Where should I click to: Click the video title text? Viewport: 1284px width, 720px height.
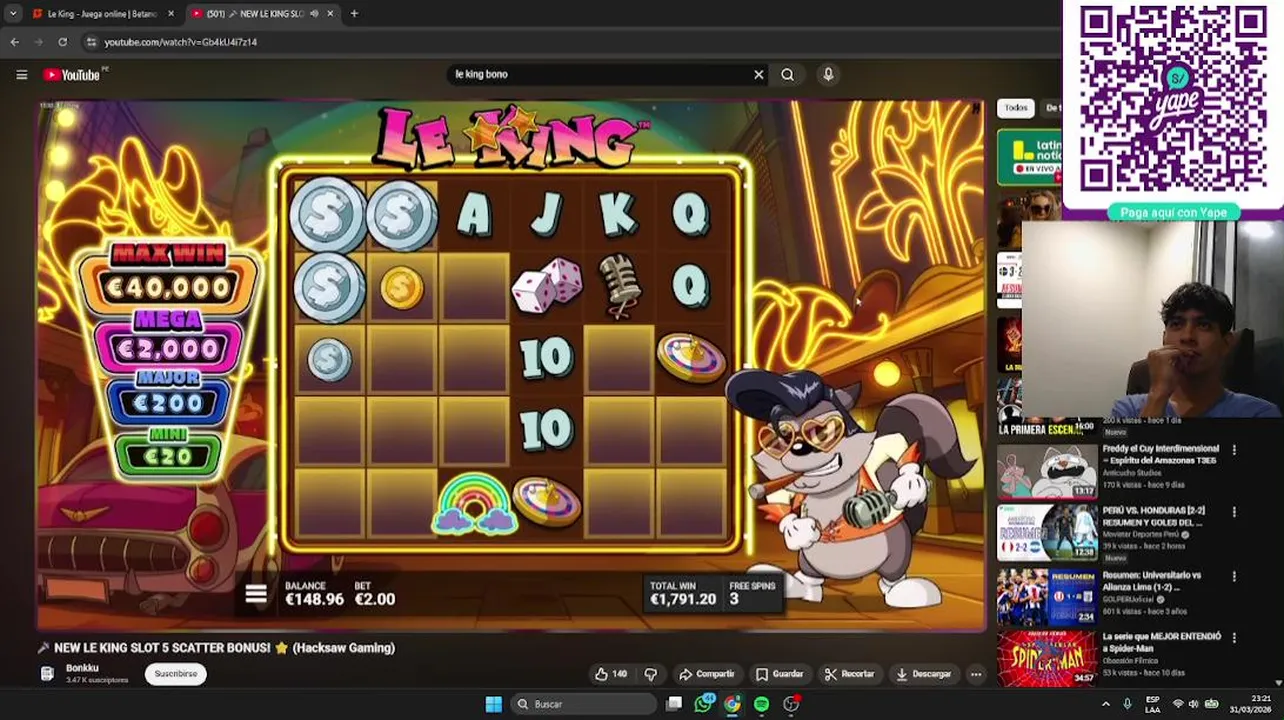[x=225, y=648]
